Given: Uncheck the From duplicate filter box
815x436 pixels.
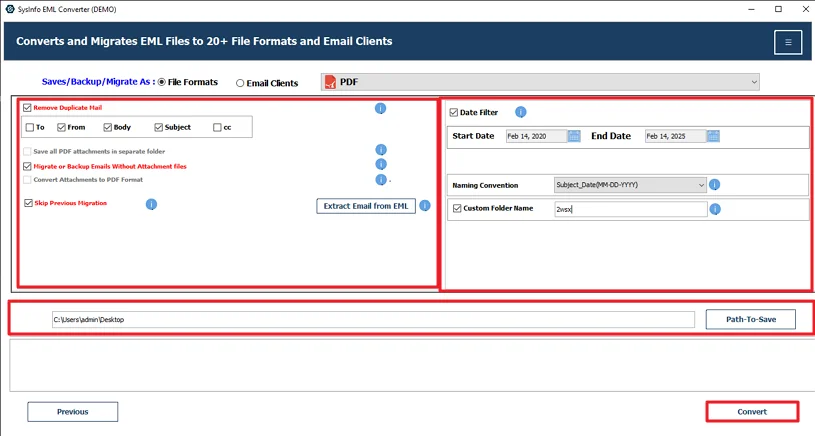Looking at the screenshot, I should pos(61,127).
